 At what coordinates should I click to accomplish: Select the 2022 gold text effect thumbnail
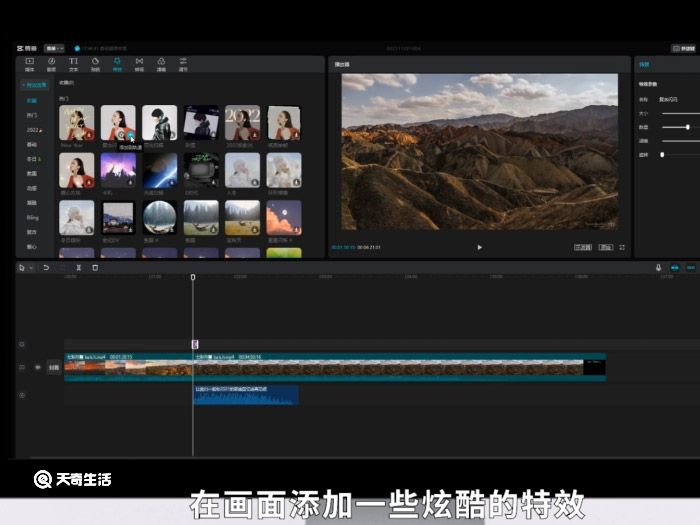pos(242,123)
